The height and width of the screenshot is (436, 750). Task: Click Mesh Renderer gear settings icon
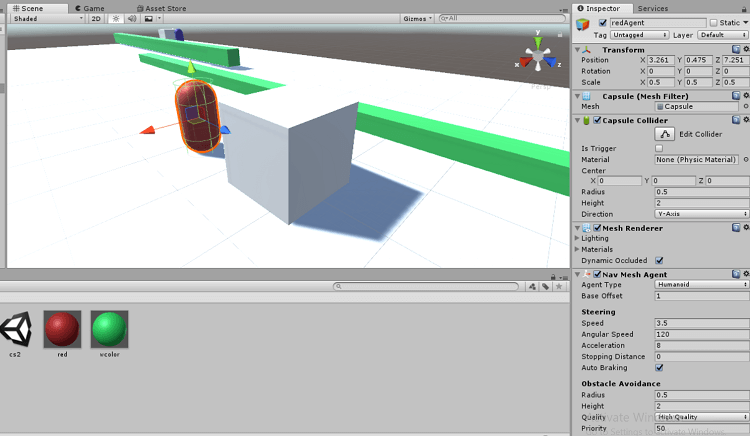coord(745,228)
